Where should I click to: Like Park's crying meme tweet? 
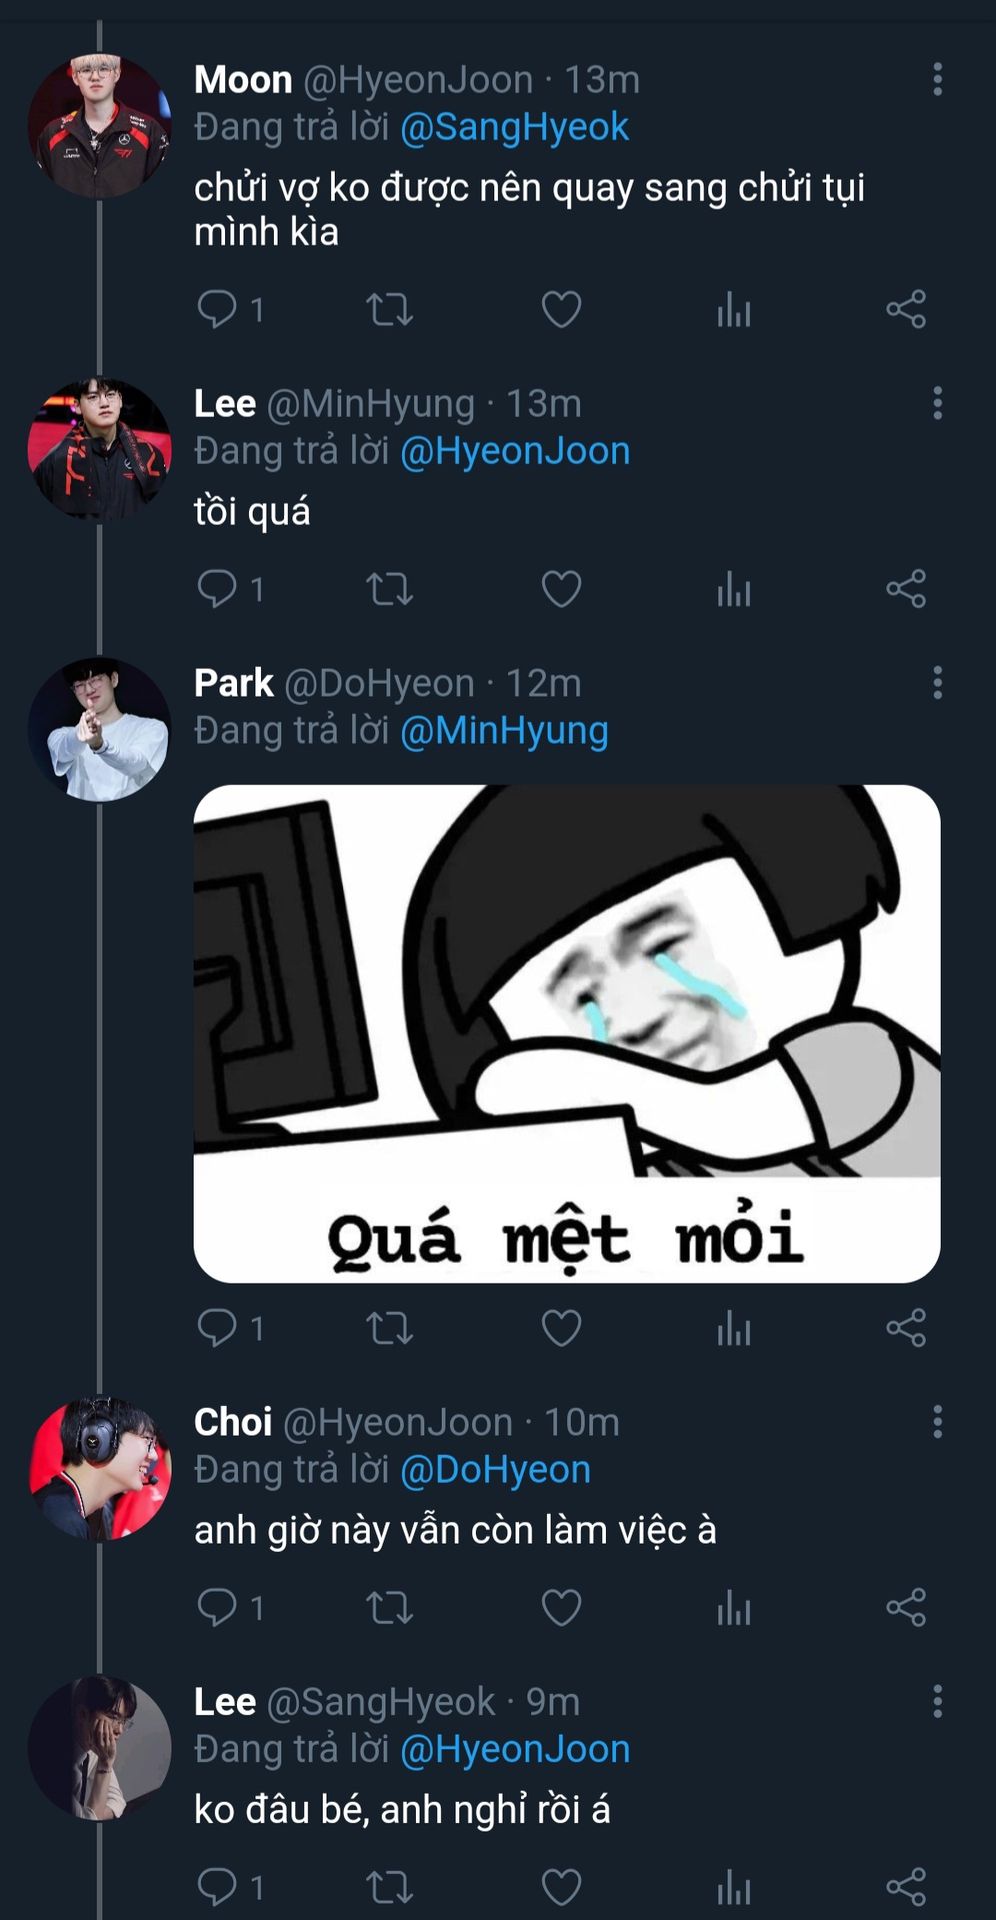pyautogui.click(x=561, y=1328)
